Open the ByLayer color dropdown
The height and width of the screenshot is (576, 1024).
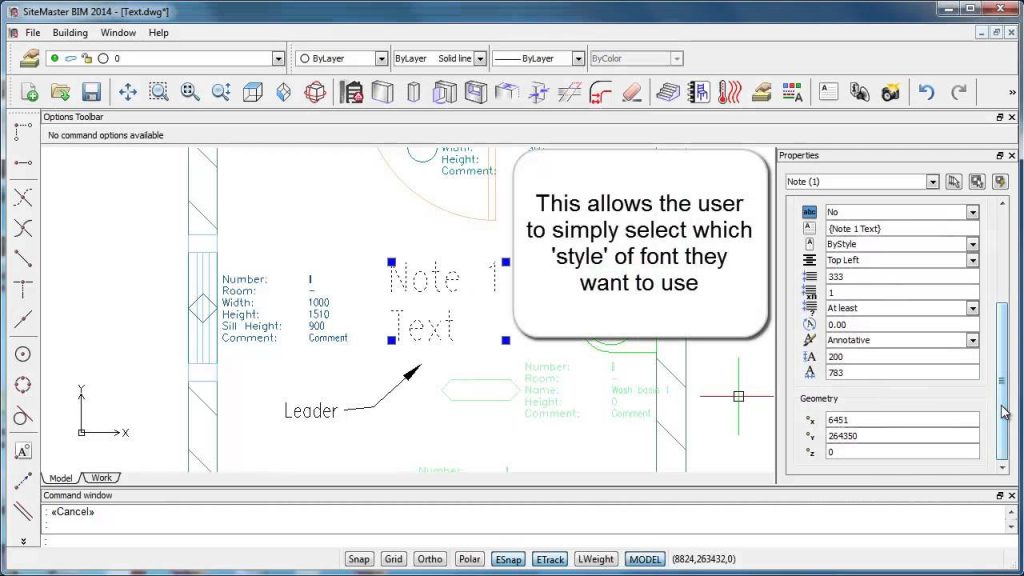coord(381,59)
